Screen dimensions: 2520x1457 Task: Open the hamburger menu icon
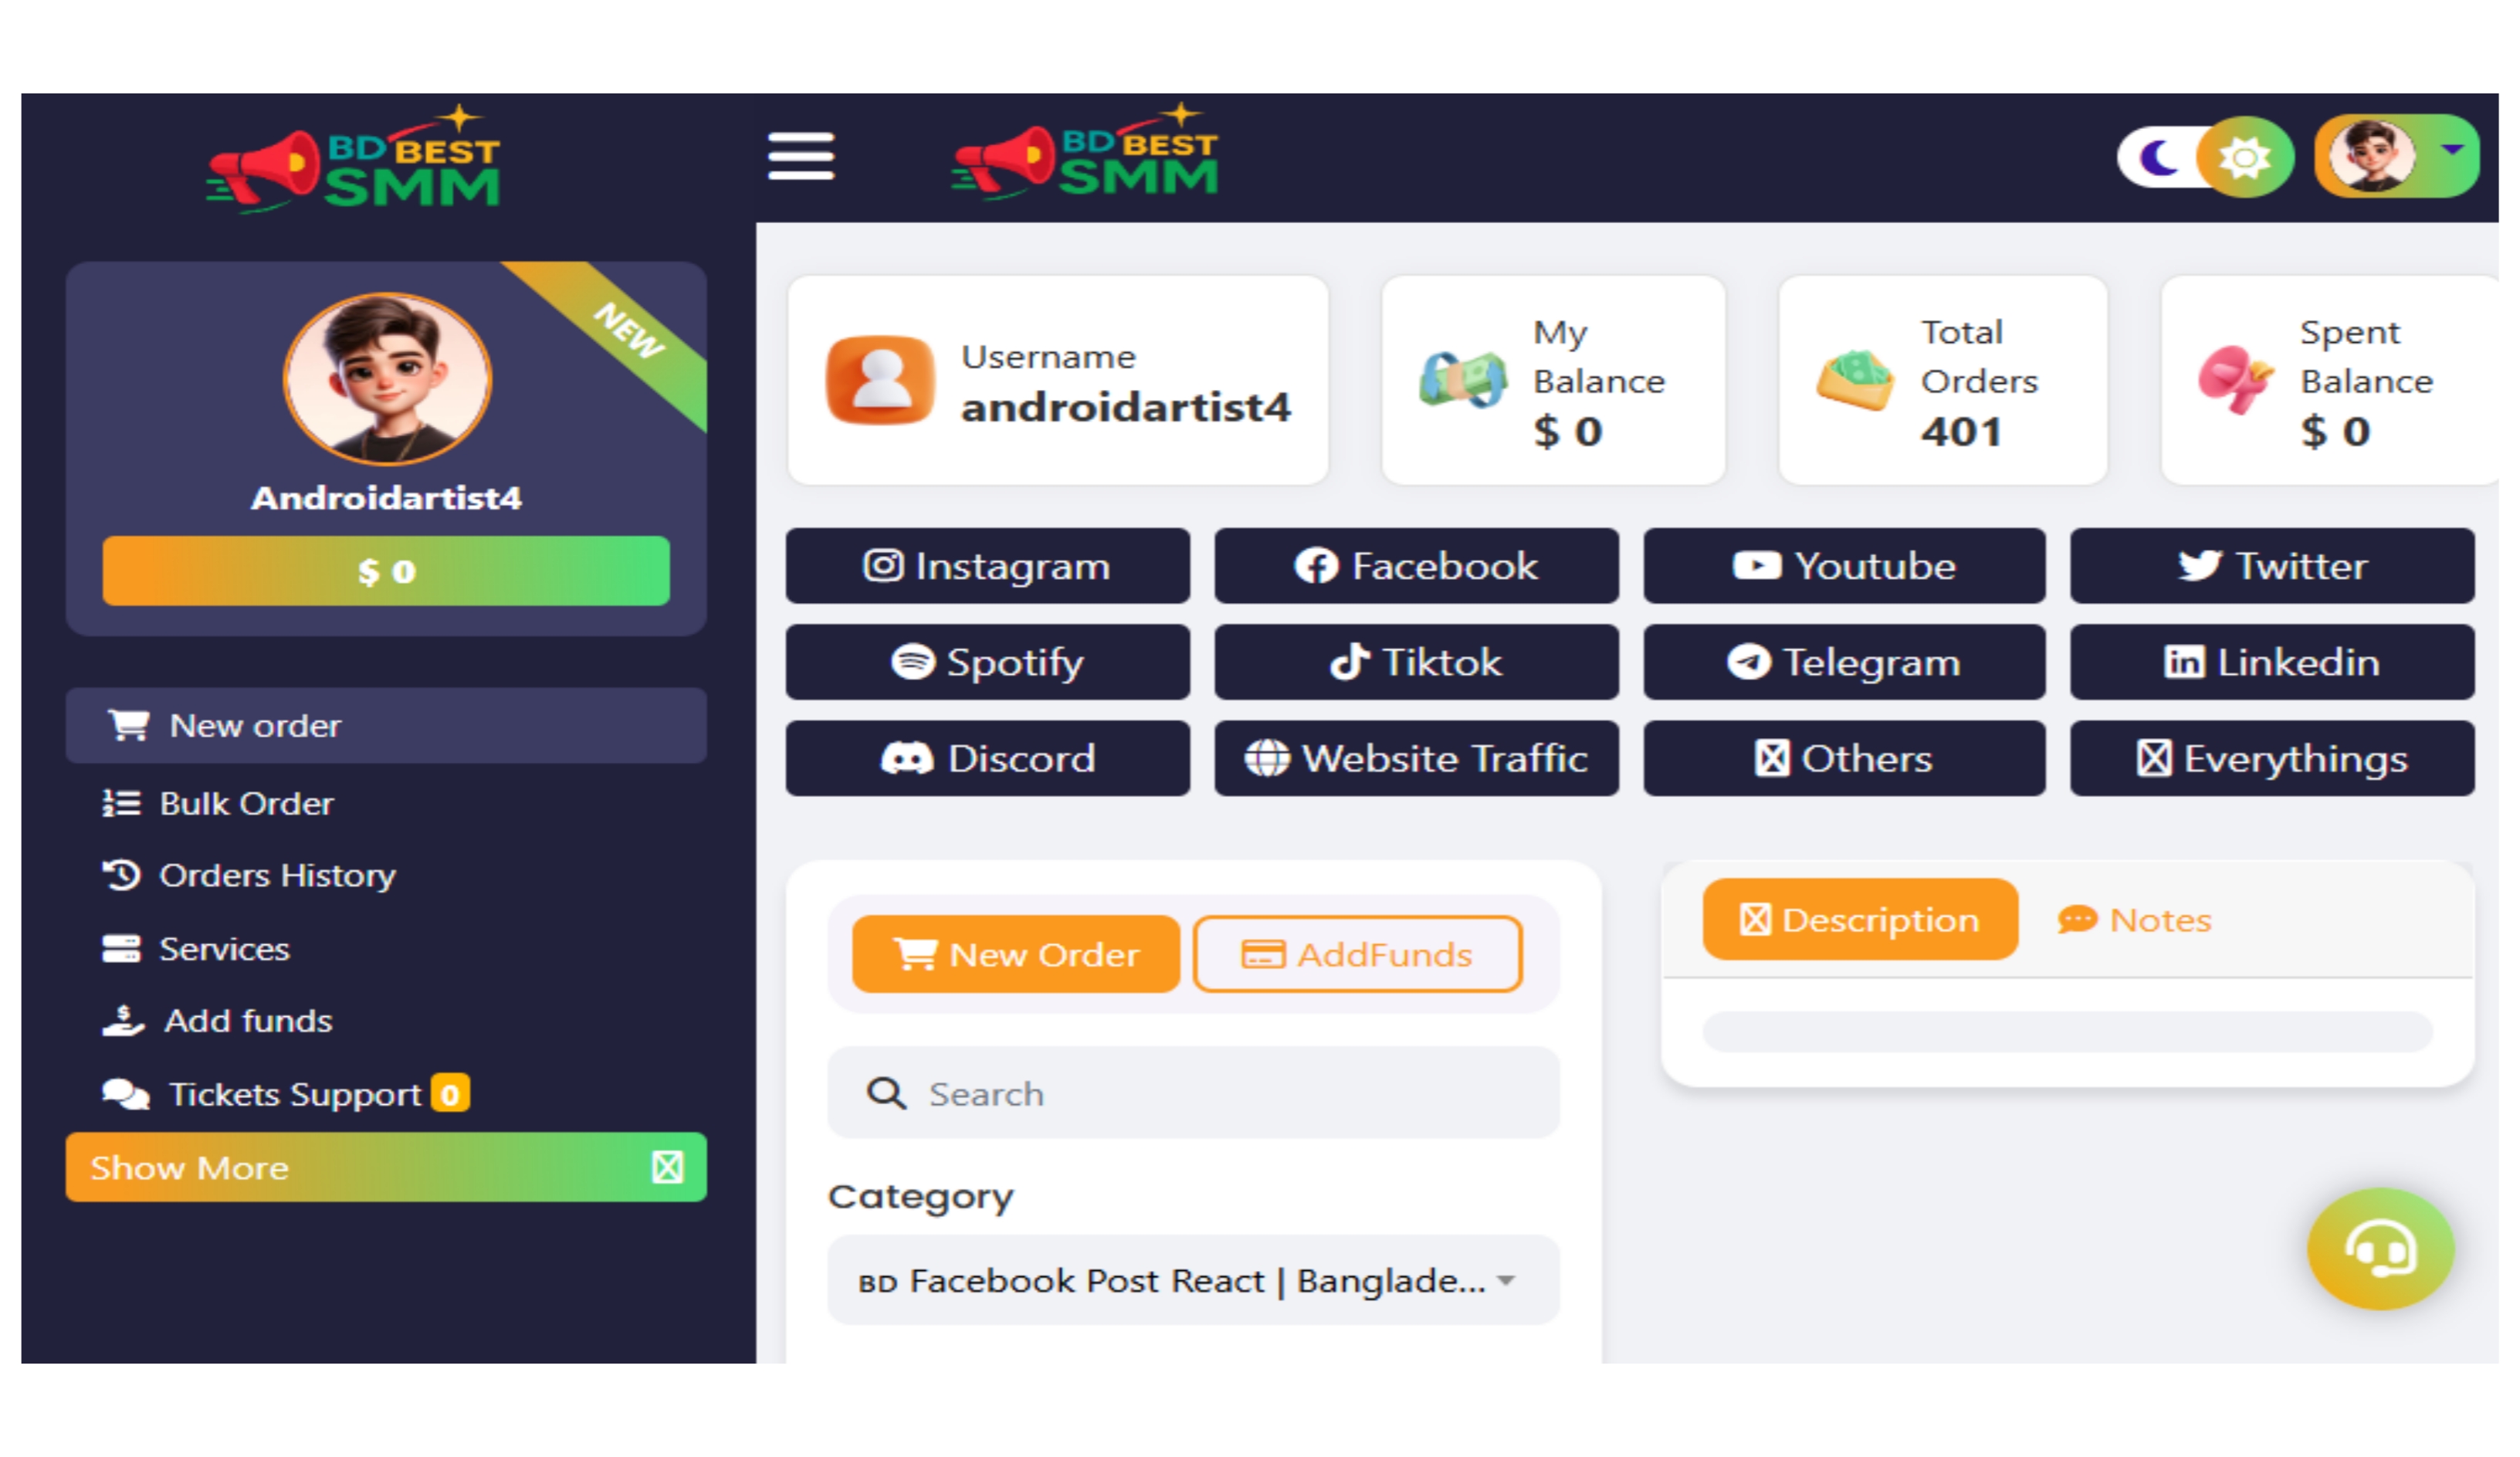click(800, 157)
